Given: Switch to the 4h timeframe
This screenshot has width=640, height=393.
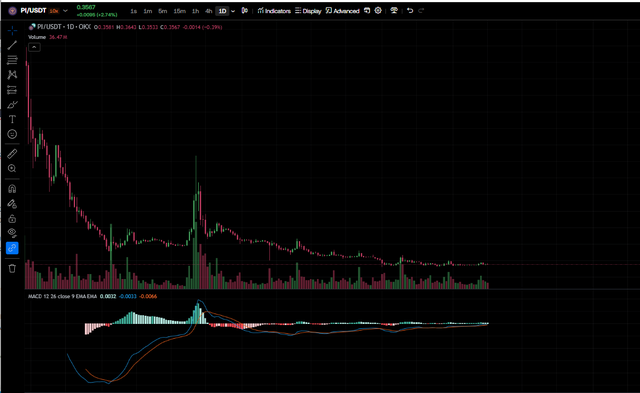Looking at the screenshot, I should click(209, 11).
